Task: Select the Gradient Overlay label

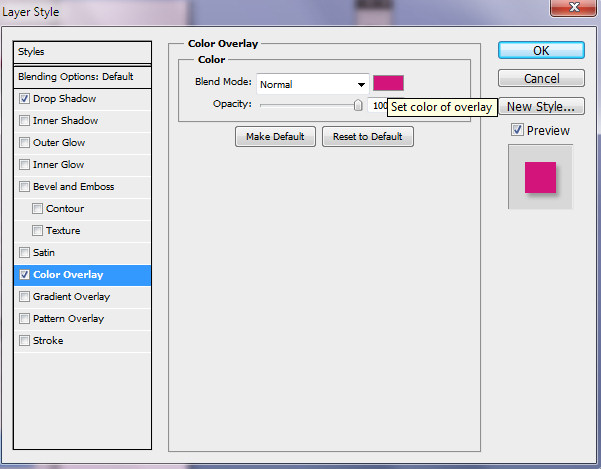Action: pyautogui.click(x=71, y=297)
